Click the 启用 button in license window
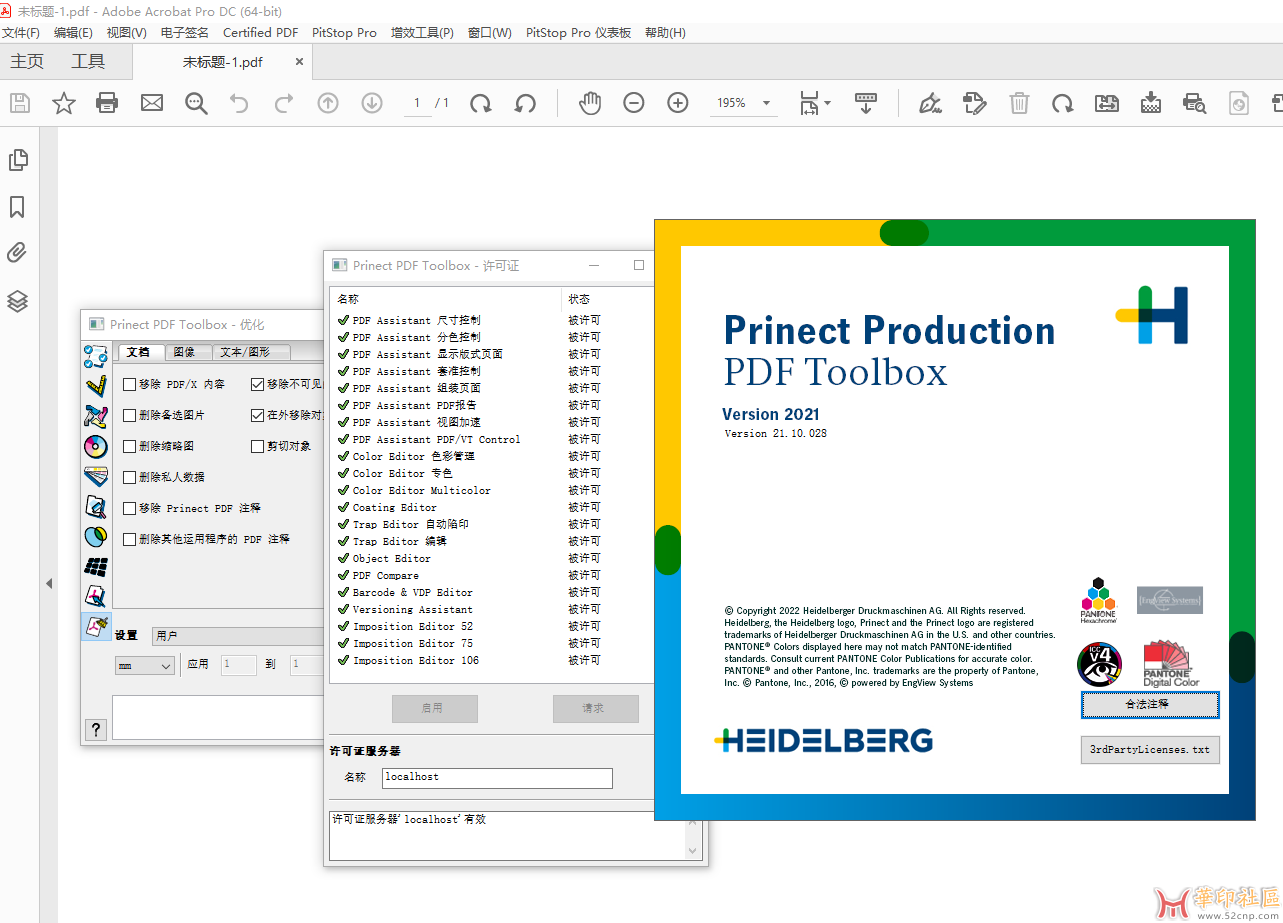The width and height of the screenshot is (1283, 923). pyautogui.click(x=434, y=708)
